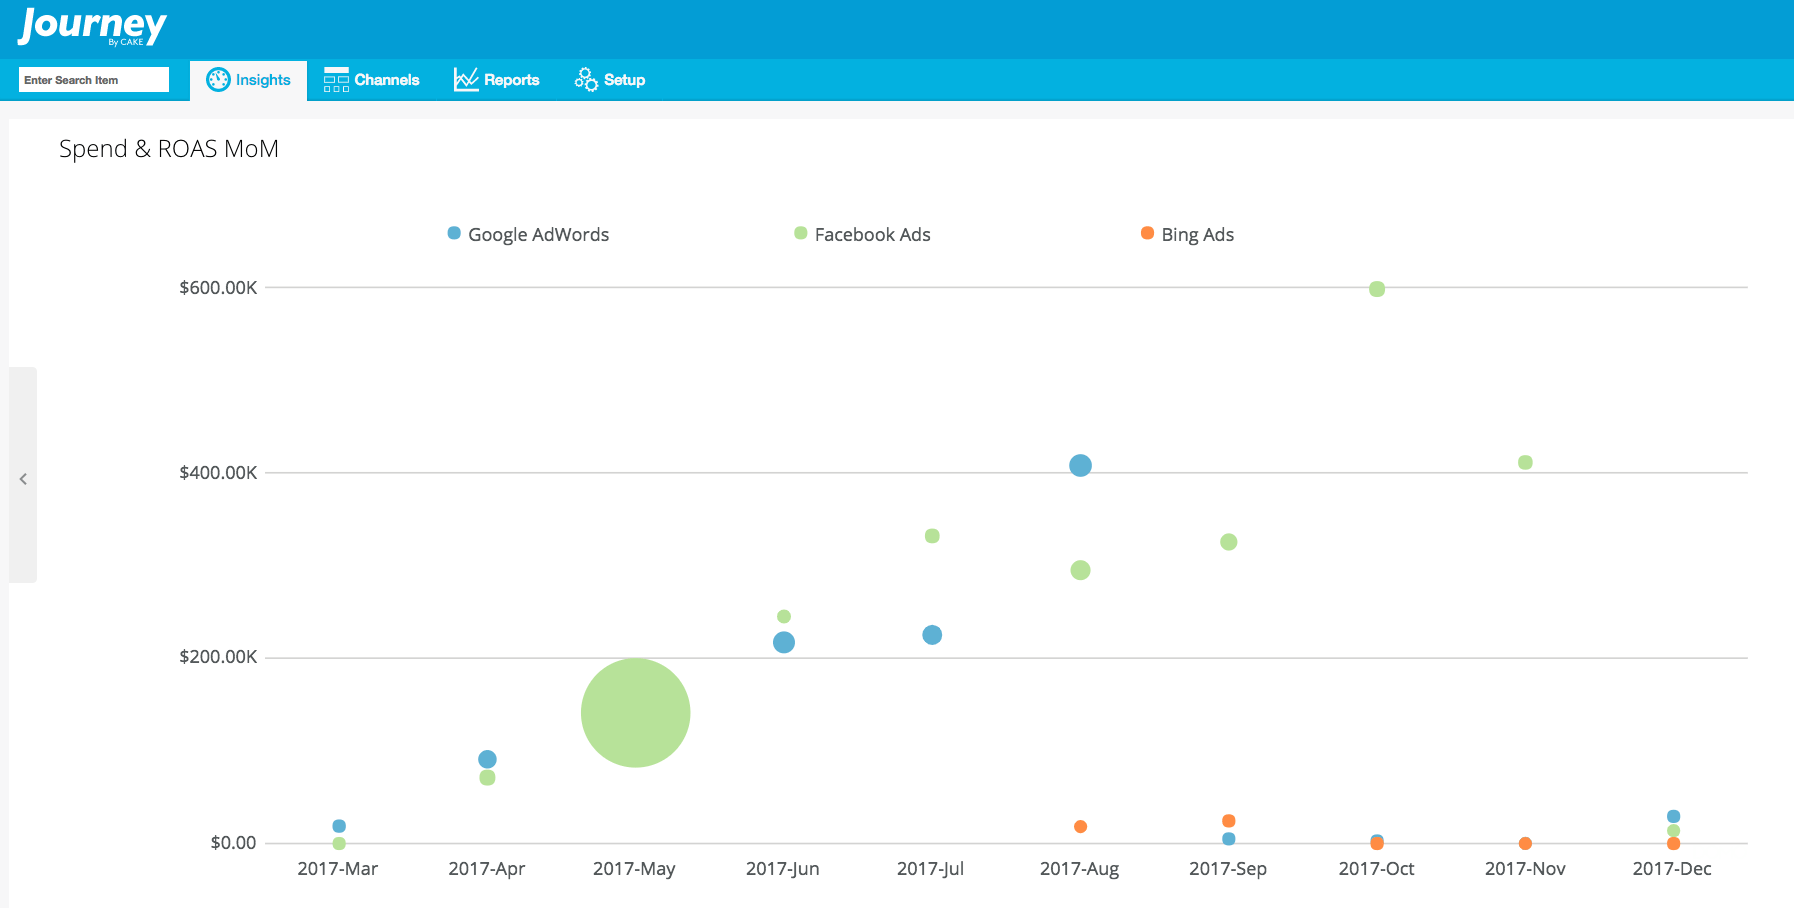Open the Channels tab
Viewport: 1794px width, 908px height.
[x=386, y=80]
